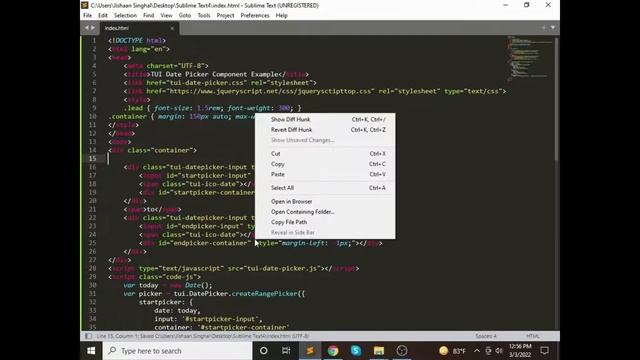Choose Revert Diff Hunk from context menu
The image size is (640, 360).
(x=325, y=129)
